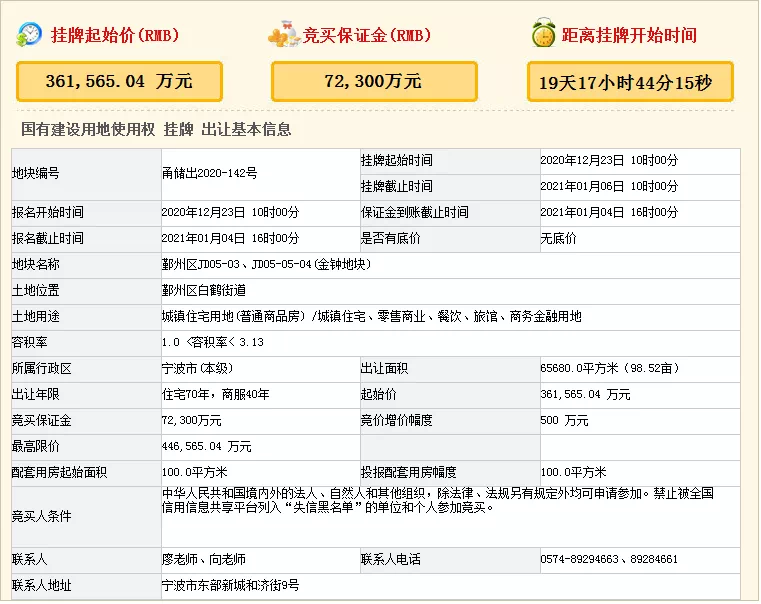Click the 土地位置 label
Image resolution: width=761 pixels, height=604 pixels.
(35, 291)
